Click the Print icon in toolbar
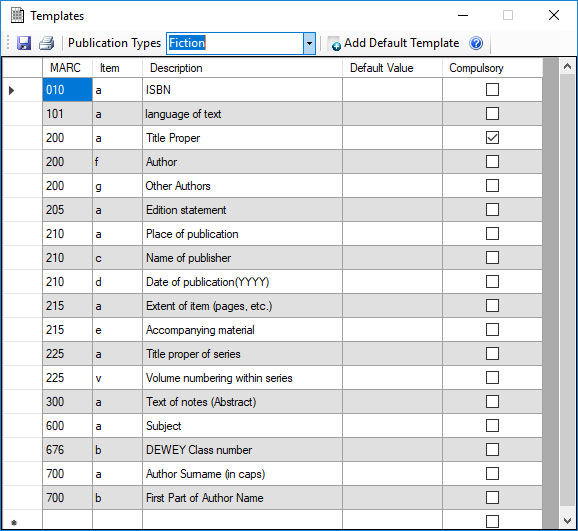Screen dimensions: 578x531 point(47,43)
